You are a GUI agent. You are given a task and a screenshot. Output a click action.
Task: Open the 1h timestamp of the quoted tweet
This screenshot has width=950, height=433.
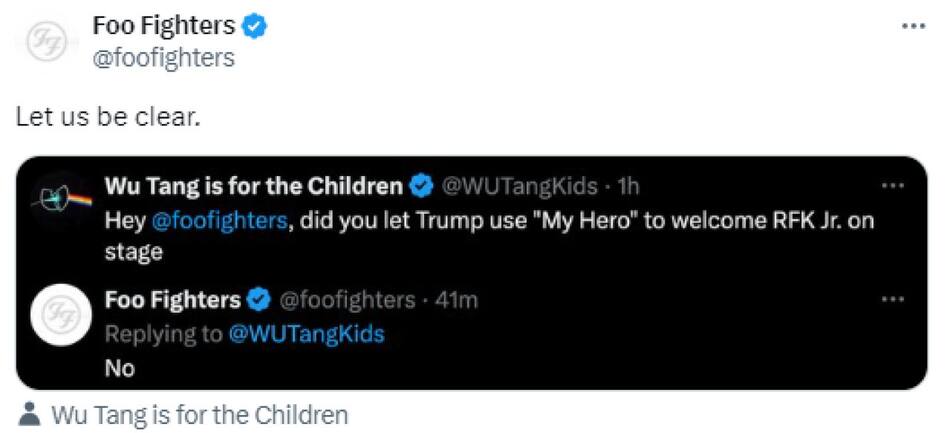[628, 186]
